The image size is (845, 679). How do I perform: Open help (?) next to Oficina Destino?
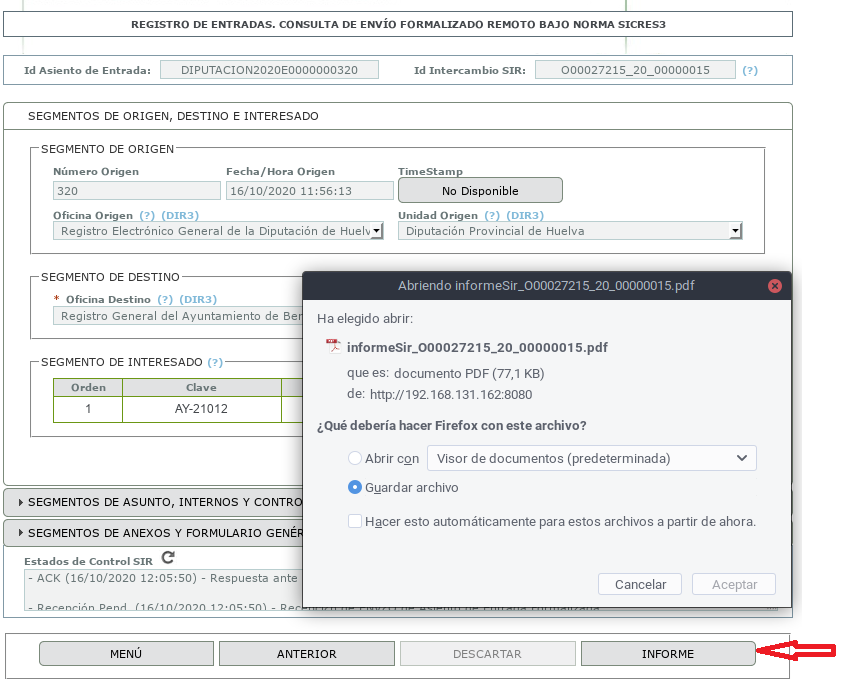[165, 299]
